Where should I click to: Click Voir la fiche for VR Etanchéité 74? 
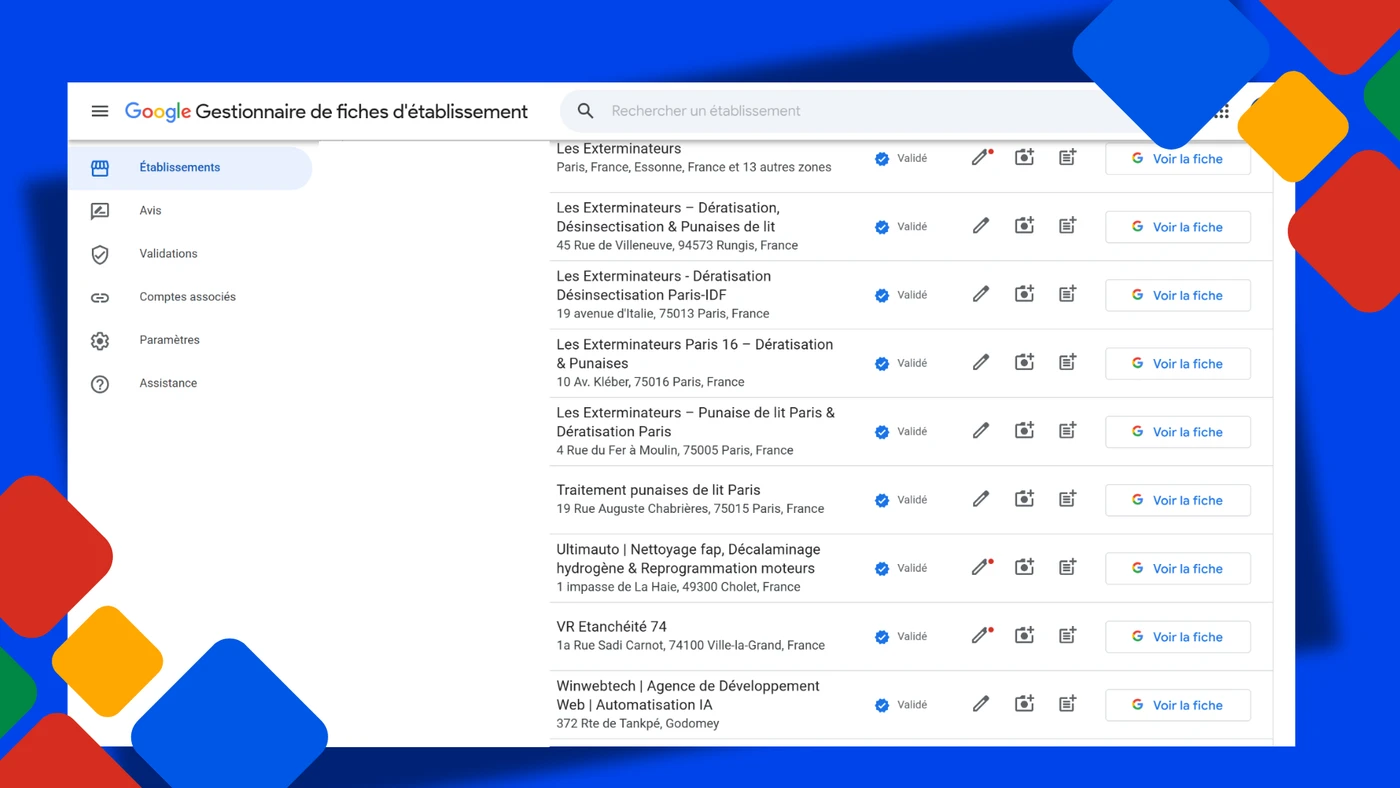(1178, 637)
